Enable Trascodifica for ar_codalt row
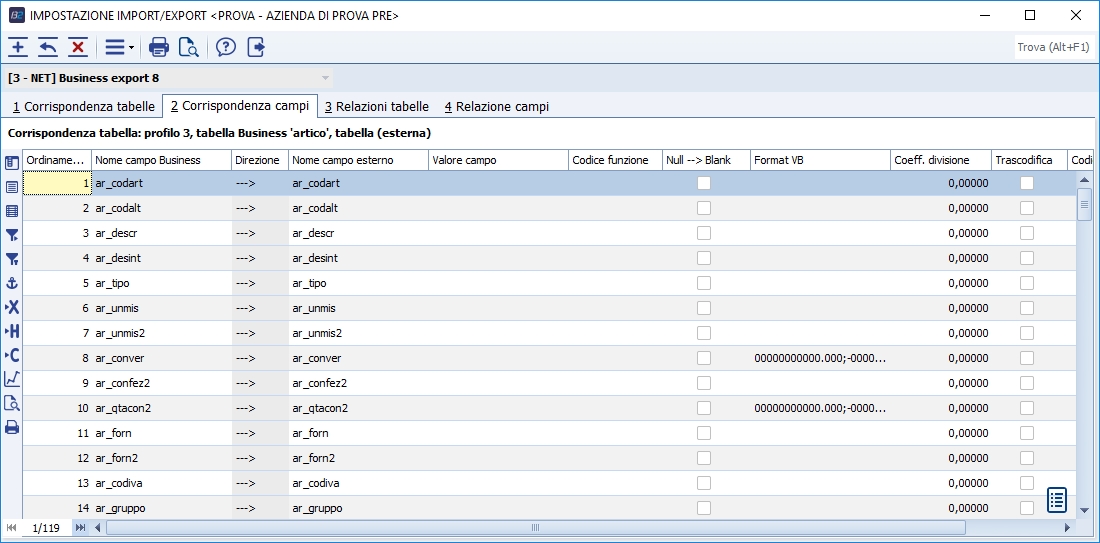1100x543 pixels. pos(1027,208)
